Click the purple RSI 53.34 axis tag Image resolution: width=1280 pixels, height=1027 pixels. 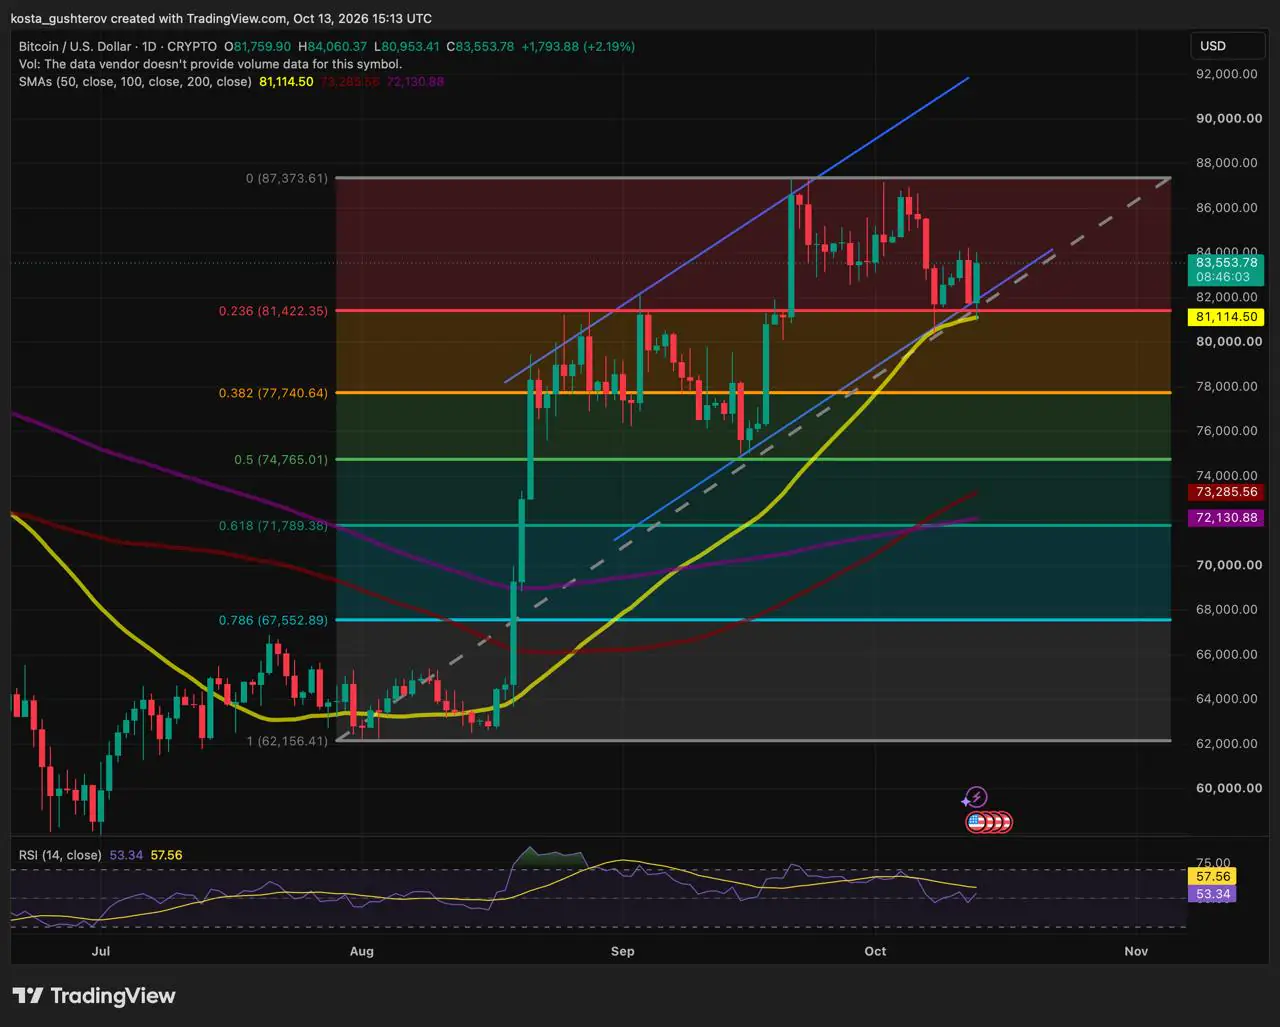pyautogui.click(x=1213, y=894)
